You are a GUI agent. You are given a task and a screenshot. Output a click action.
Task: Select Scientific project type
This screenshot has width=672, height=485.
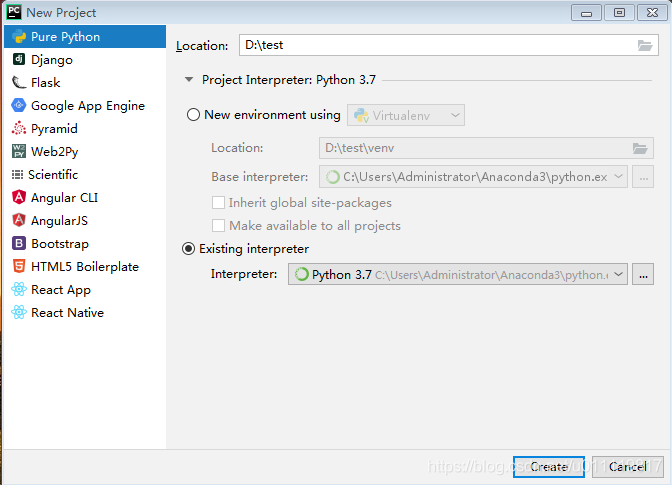[85, 174]
